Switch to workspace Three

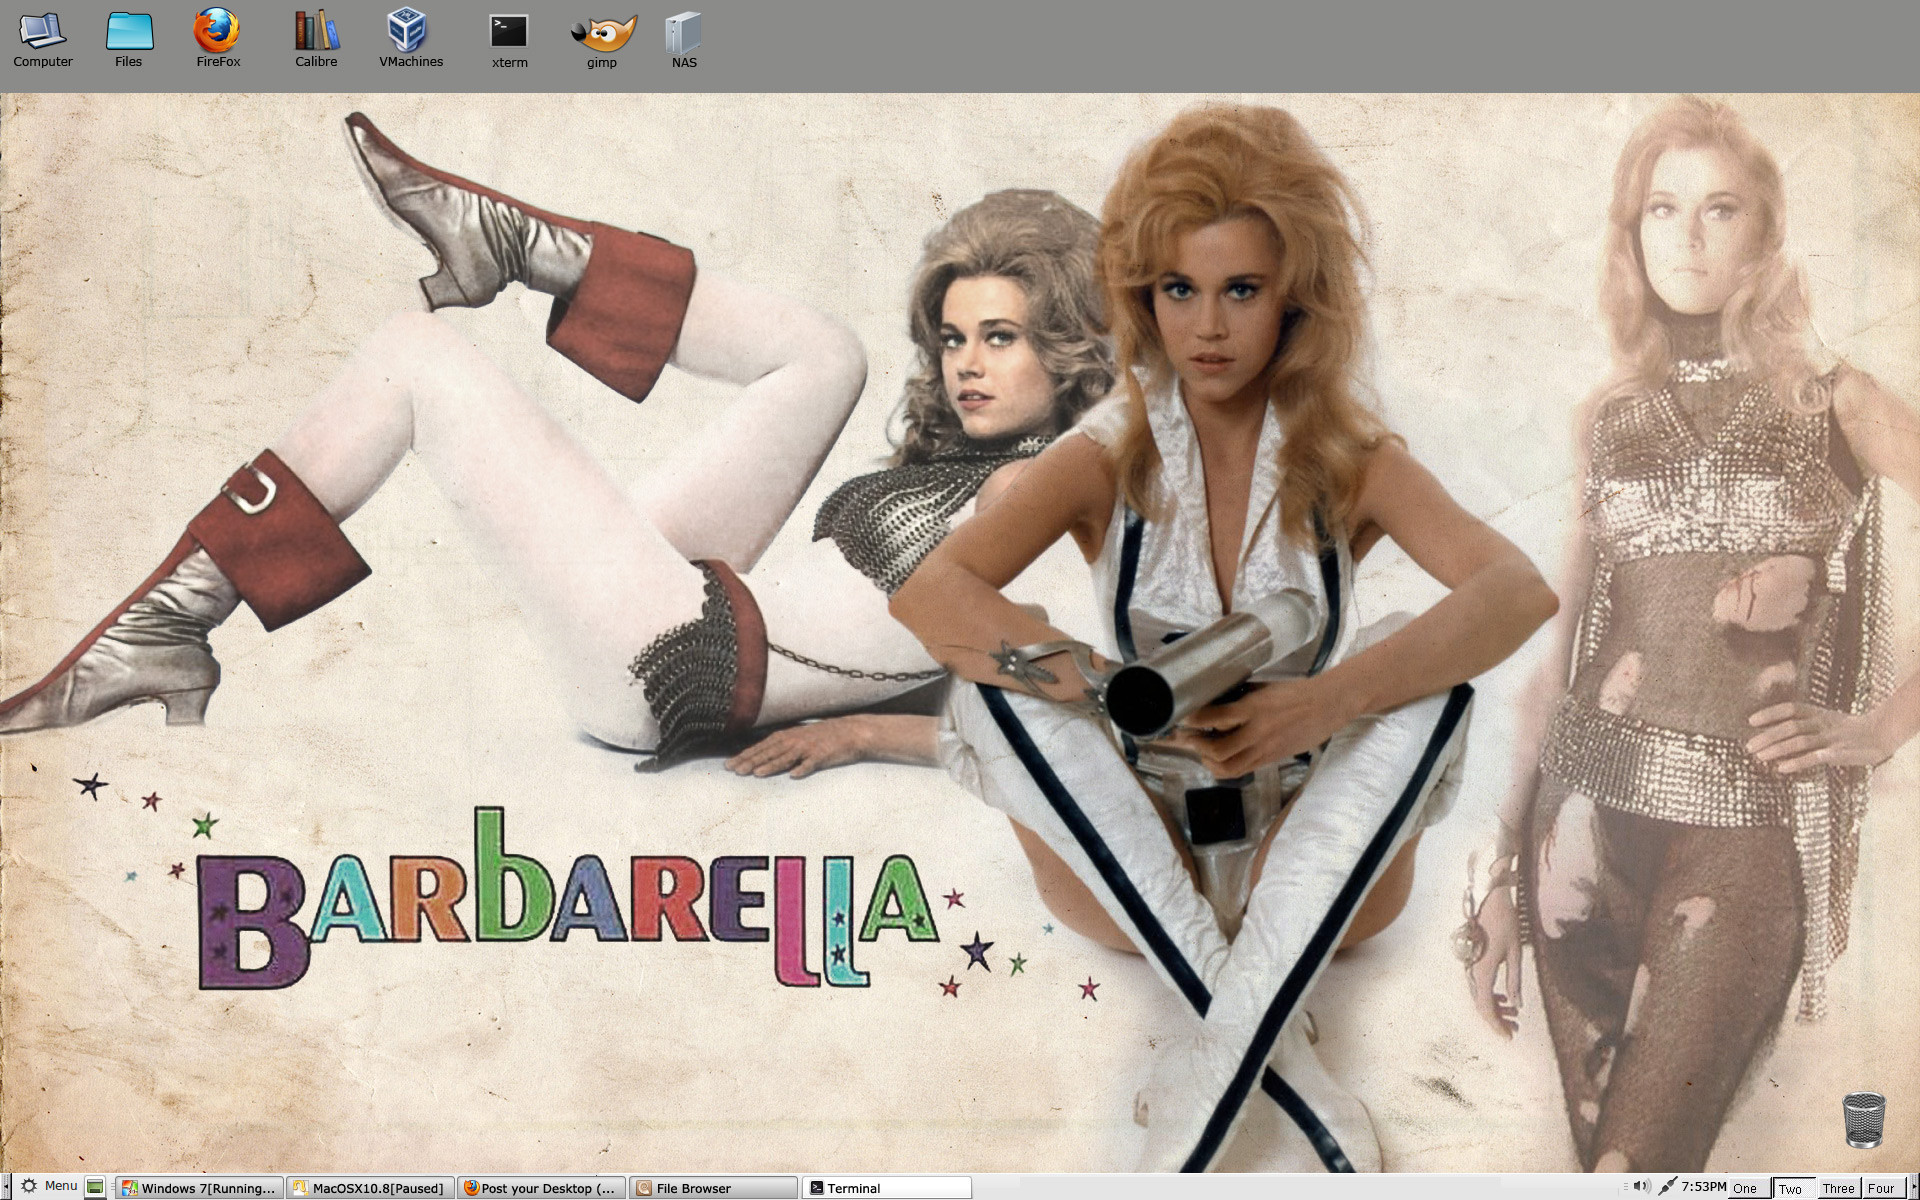(x=1839, y=1188)
